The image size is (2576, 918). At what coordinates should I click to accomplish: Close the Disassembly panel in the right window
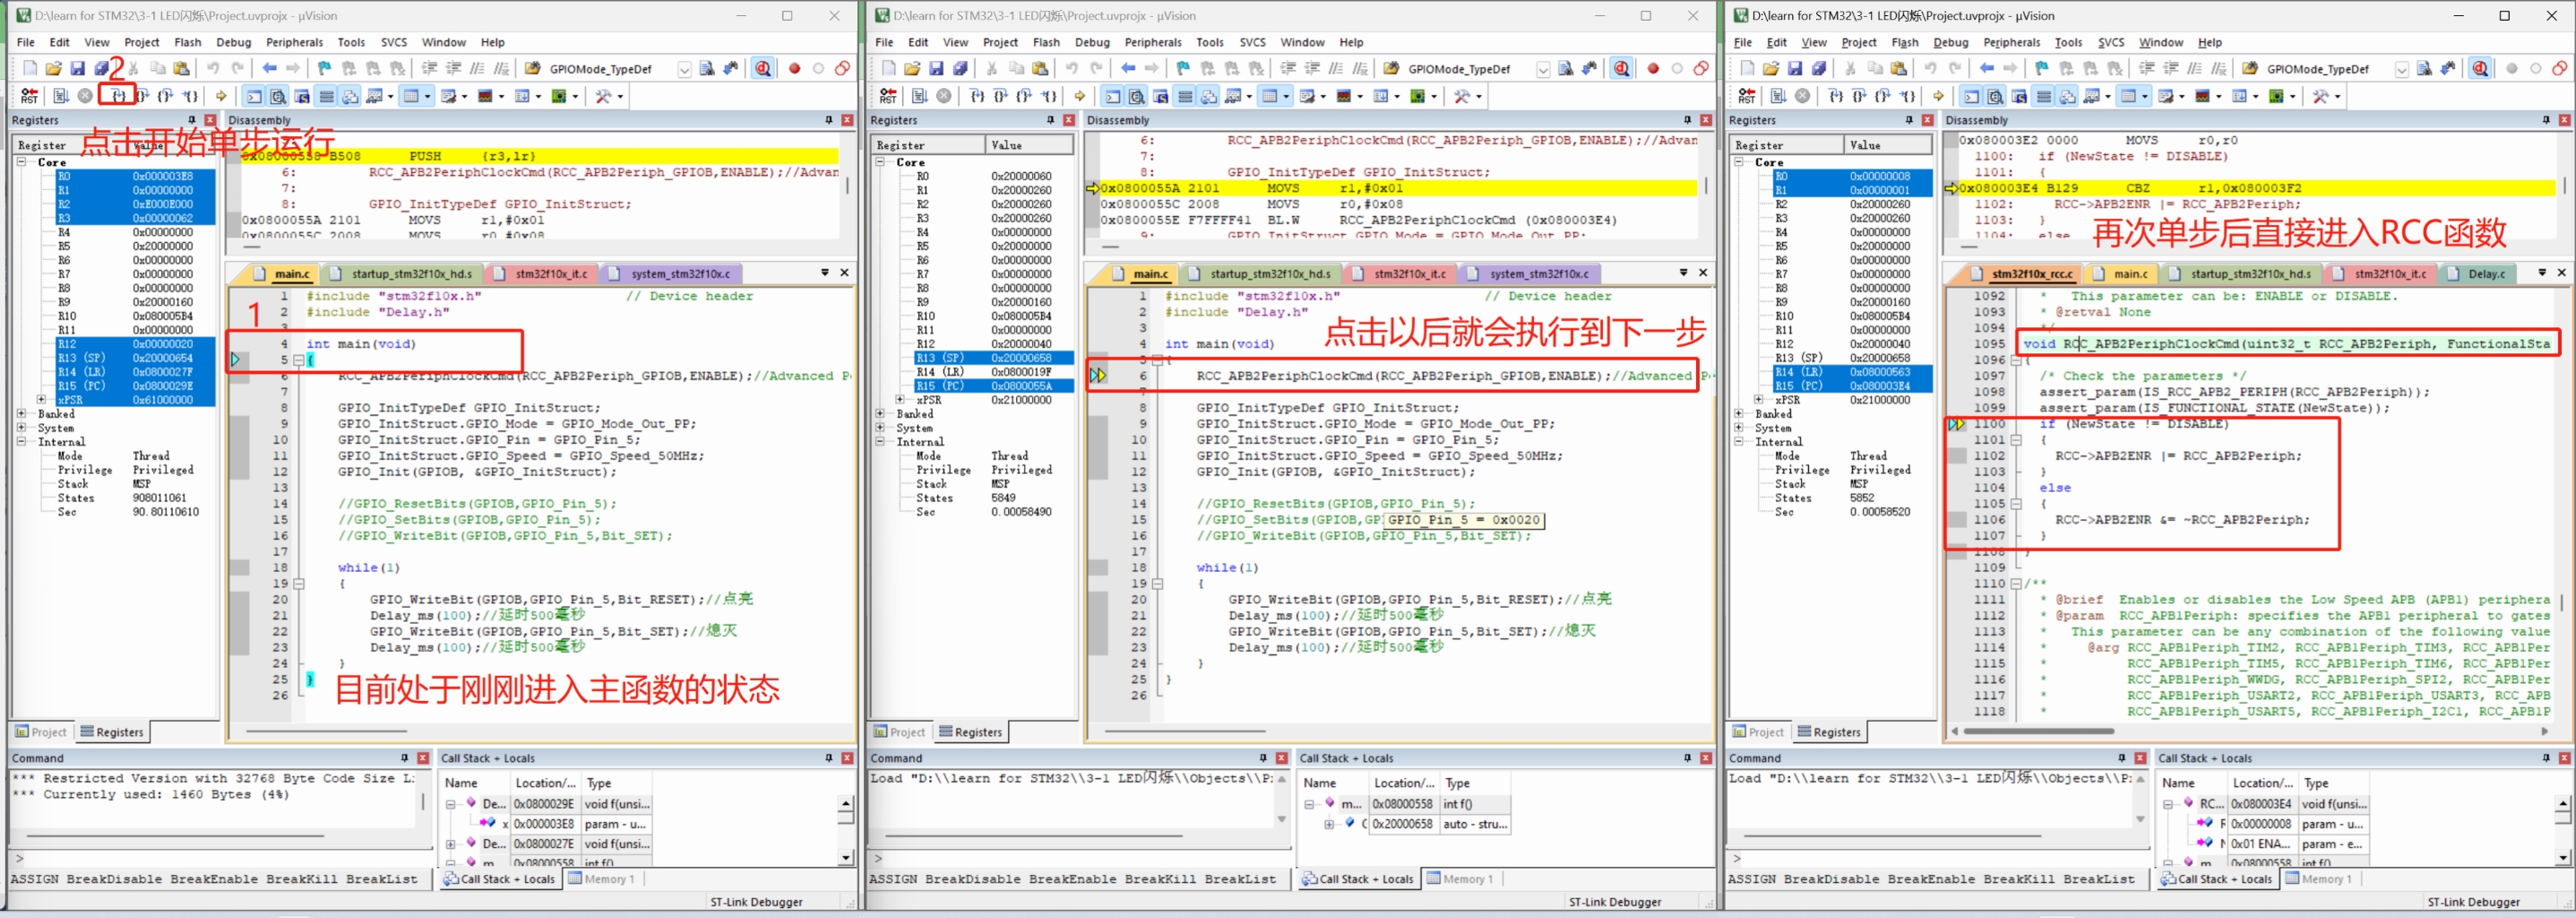click(2564, 120)
